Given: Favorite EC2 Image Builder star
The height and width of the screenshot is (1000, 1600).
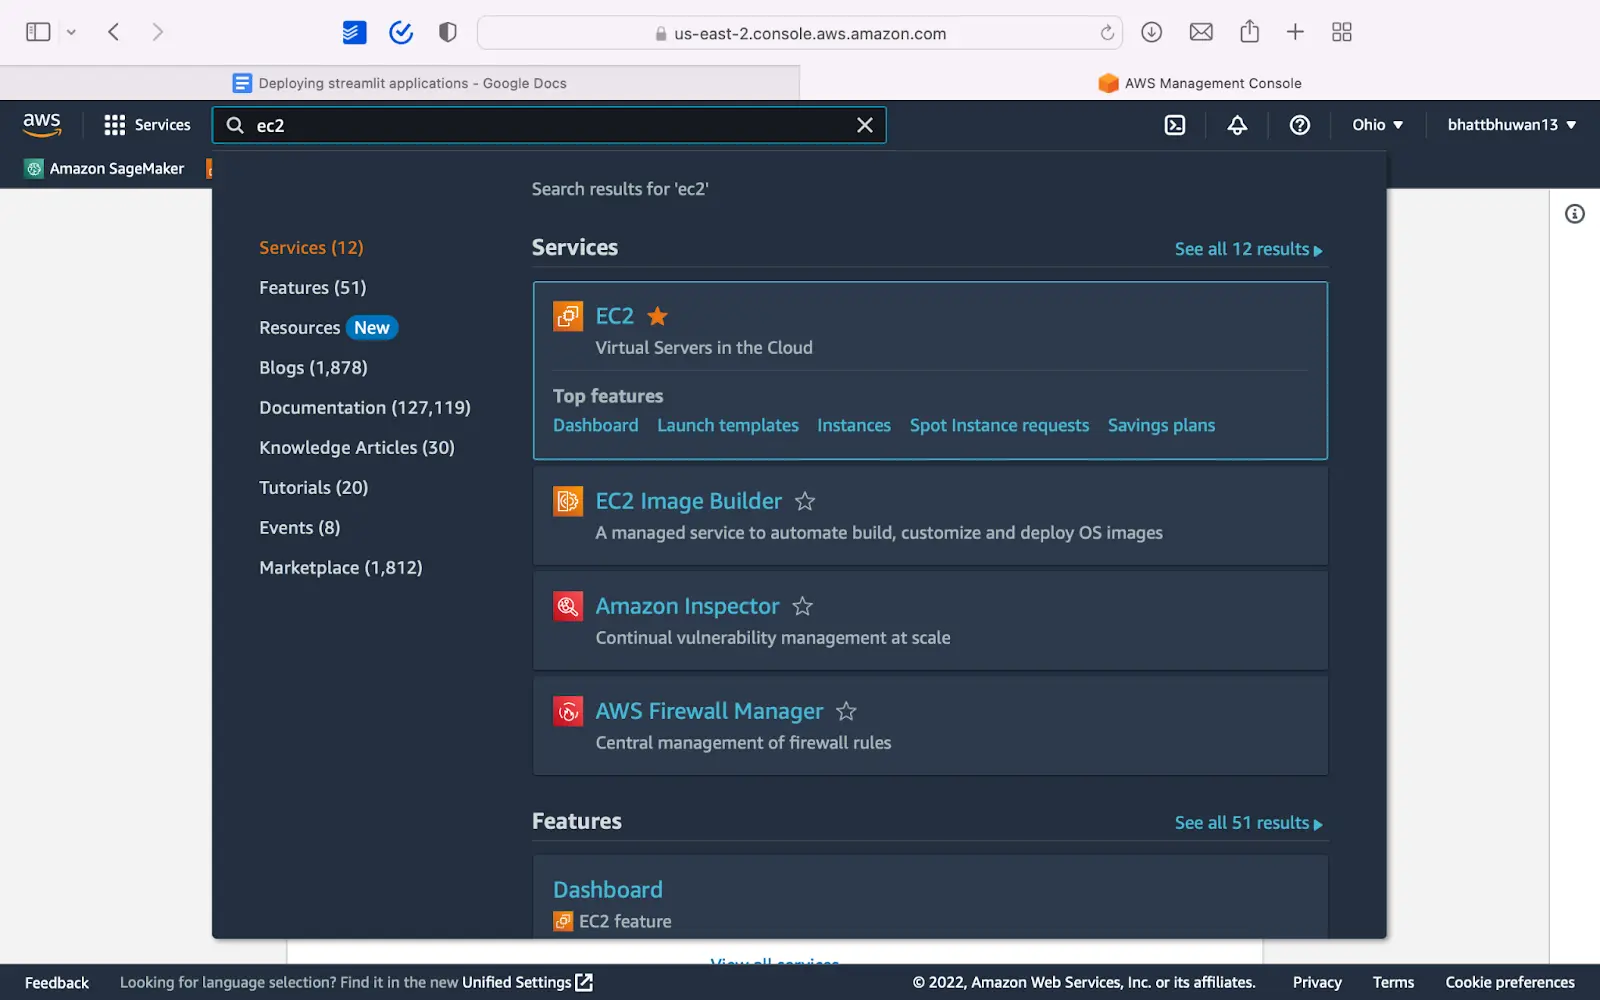Looking at the screenshot, I should tap(805, 501).
